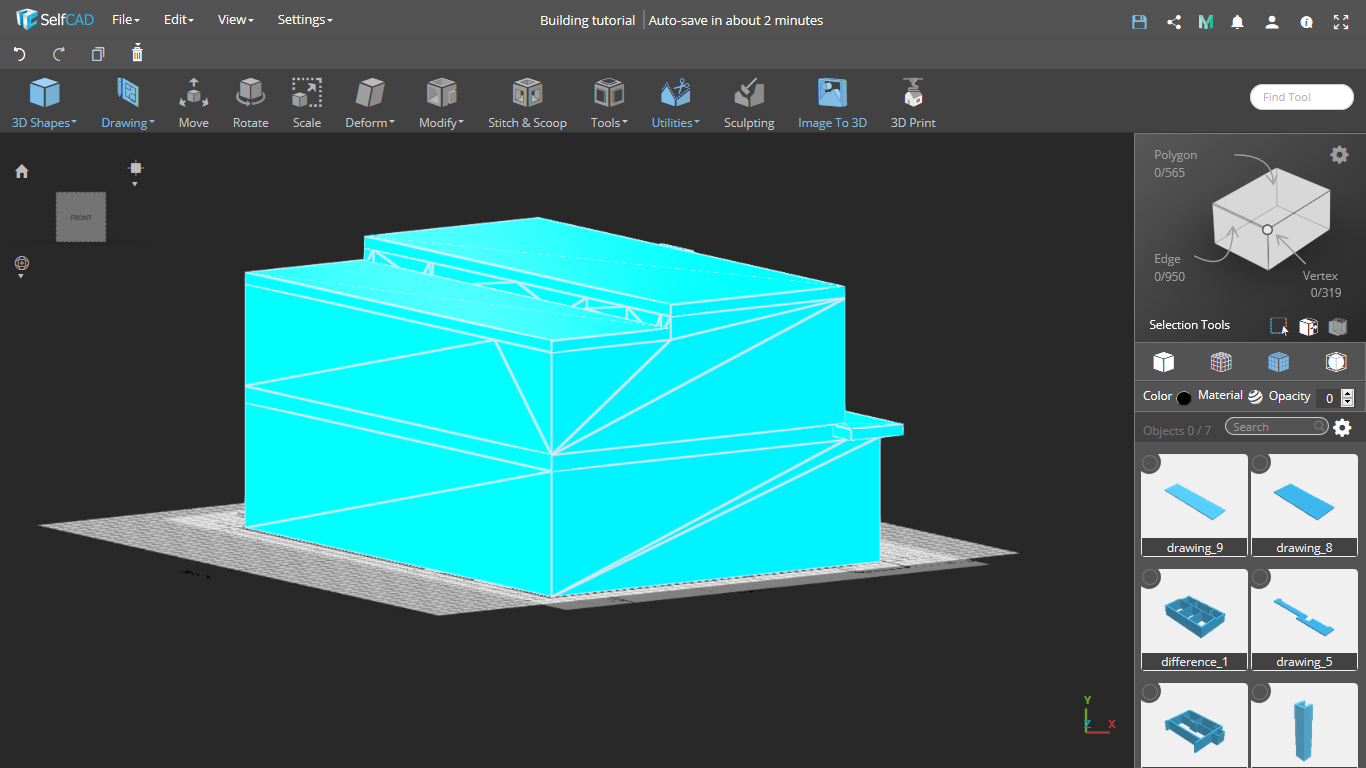Toggle drawing_5 selection circle

pos(1261,577)
